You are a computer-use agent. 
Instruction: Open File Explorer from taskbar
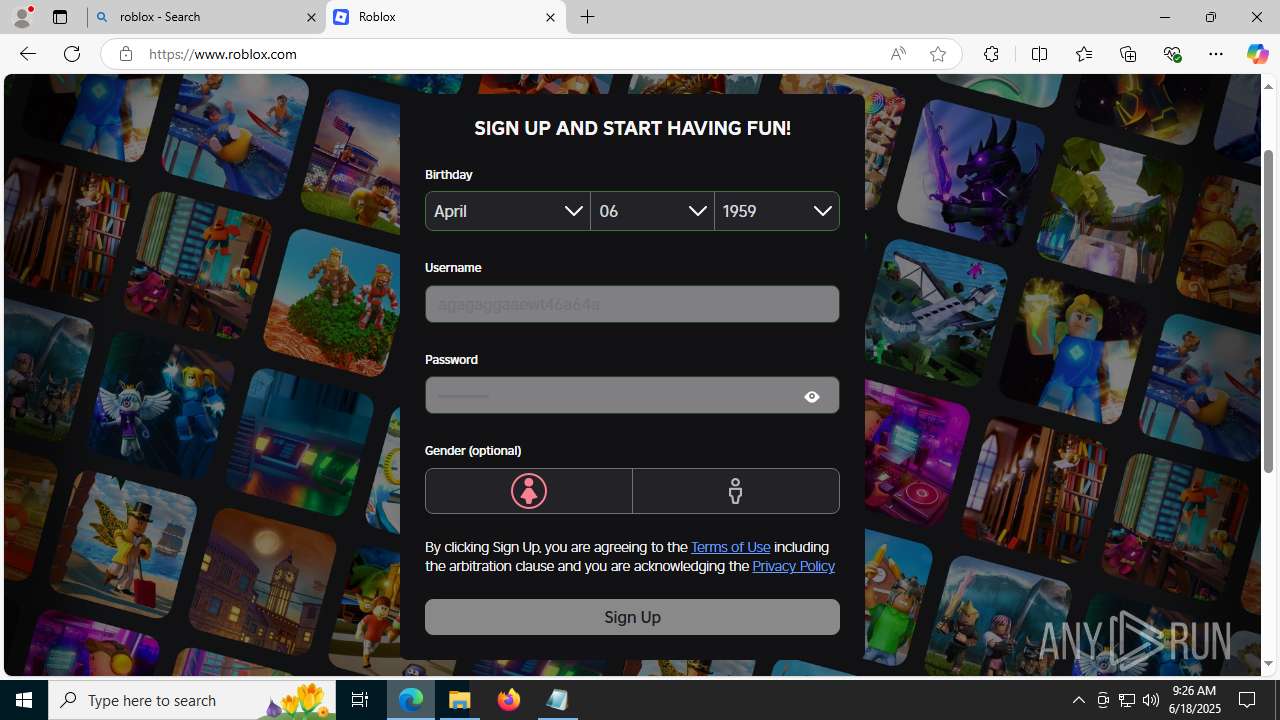pos(460,700)
